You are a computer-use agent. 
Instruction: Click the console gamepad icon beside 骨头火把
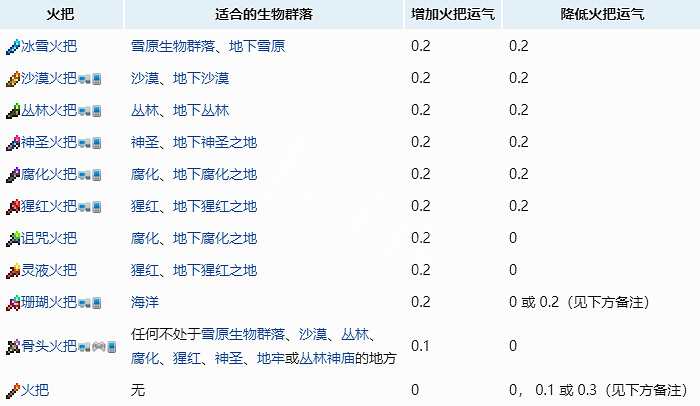tap(99, 347)
